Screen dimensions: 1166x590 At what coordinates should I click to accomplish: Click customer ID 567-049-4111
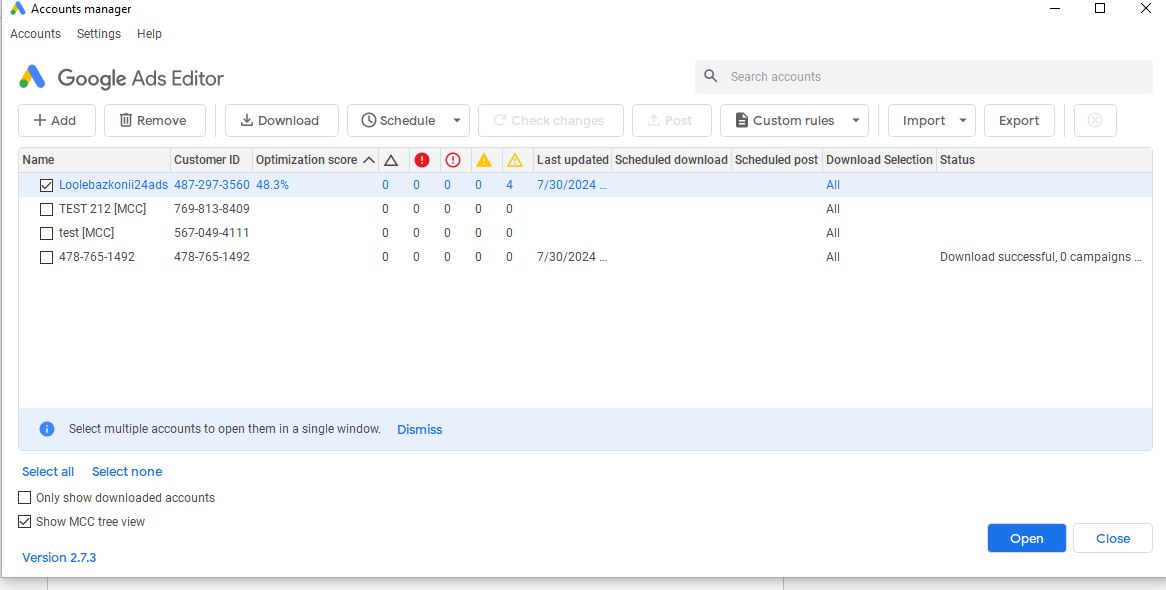212,233
